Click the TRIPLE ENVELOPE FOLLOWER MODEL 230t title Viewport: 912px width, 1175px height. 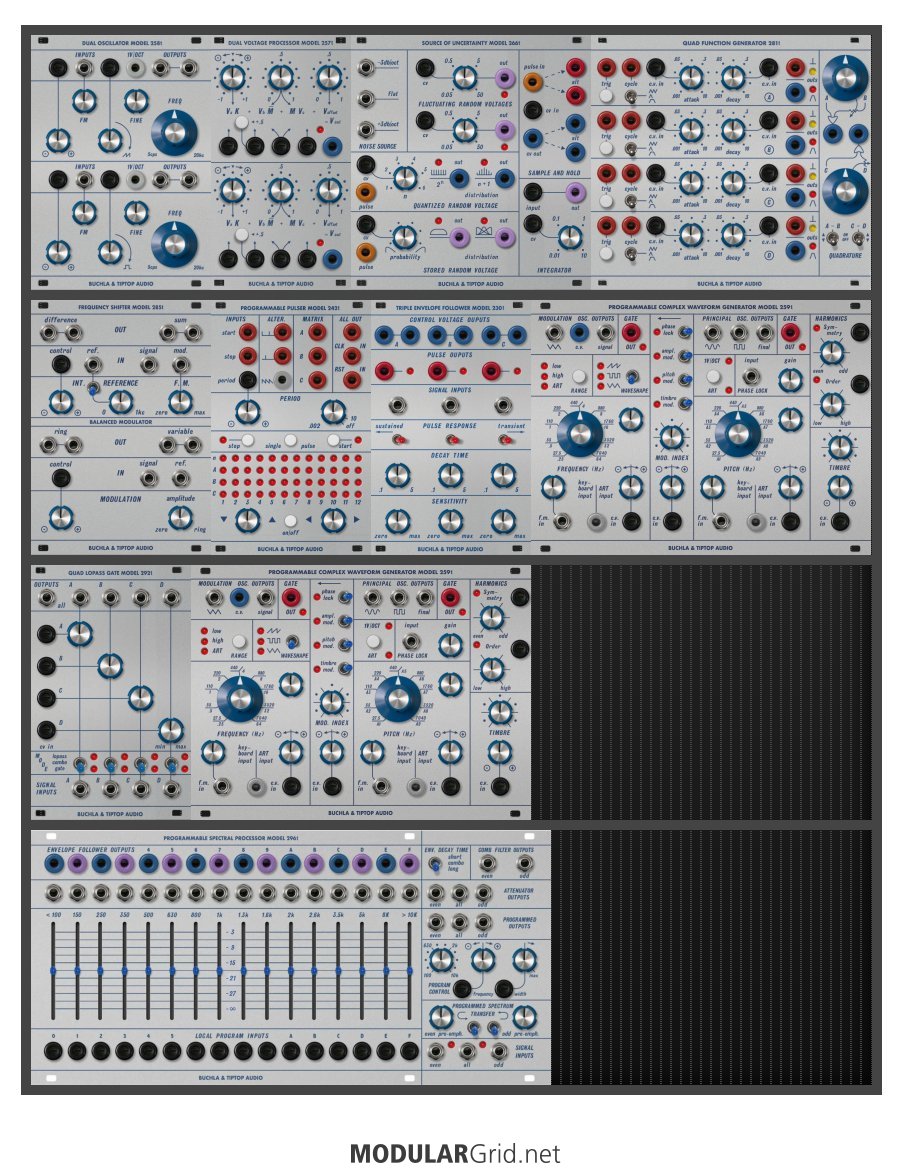(450, 307)
